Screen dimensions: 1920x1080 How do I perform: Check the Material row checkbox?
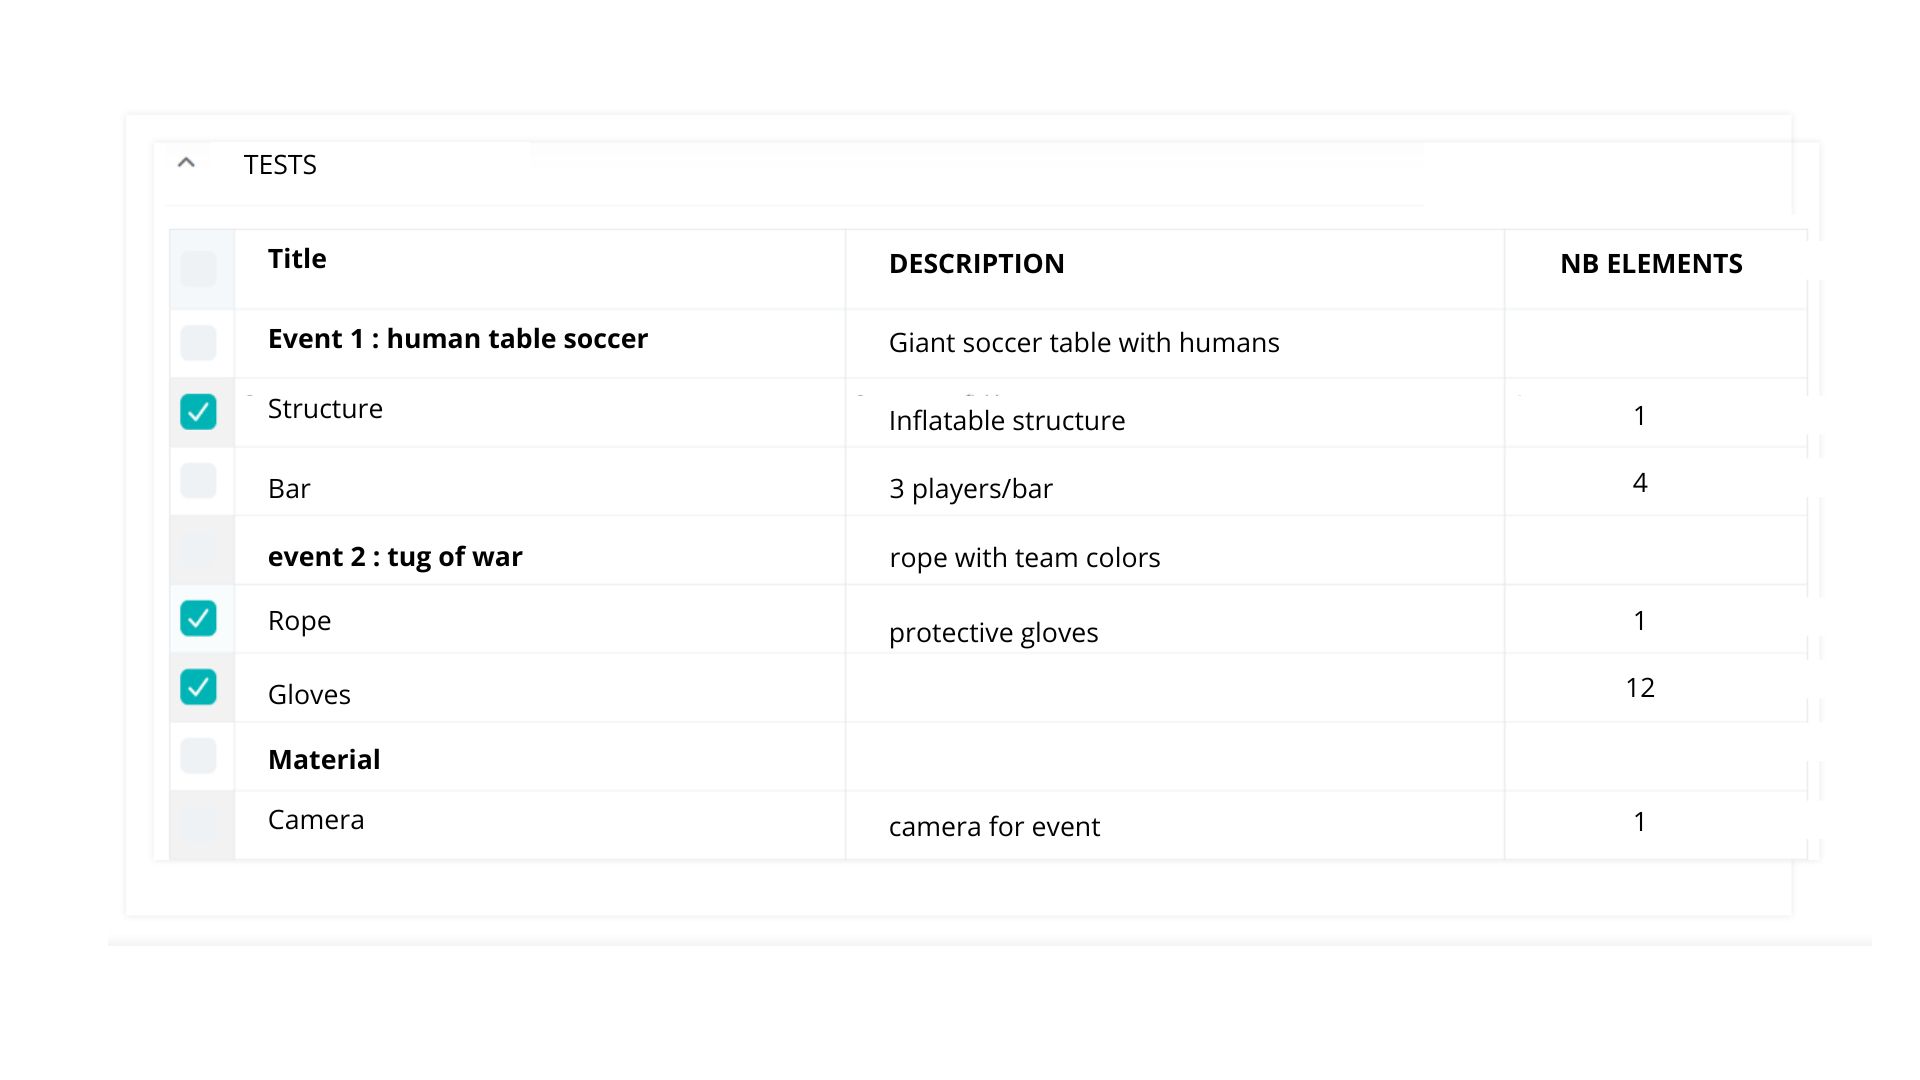(x=198, y=756)
